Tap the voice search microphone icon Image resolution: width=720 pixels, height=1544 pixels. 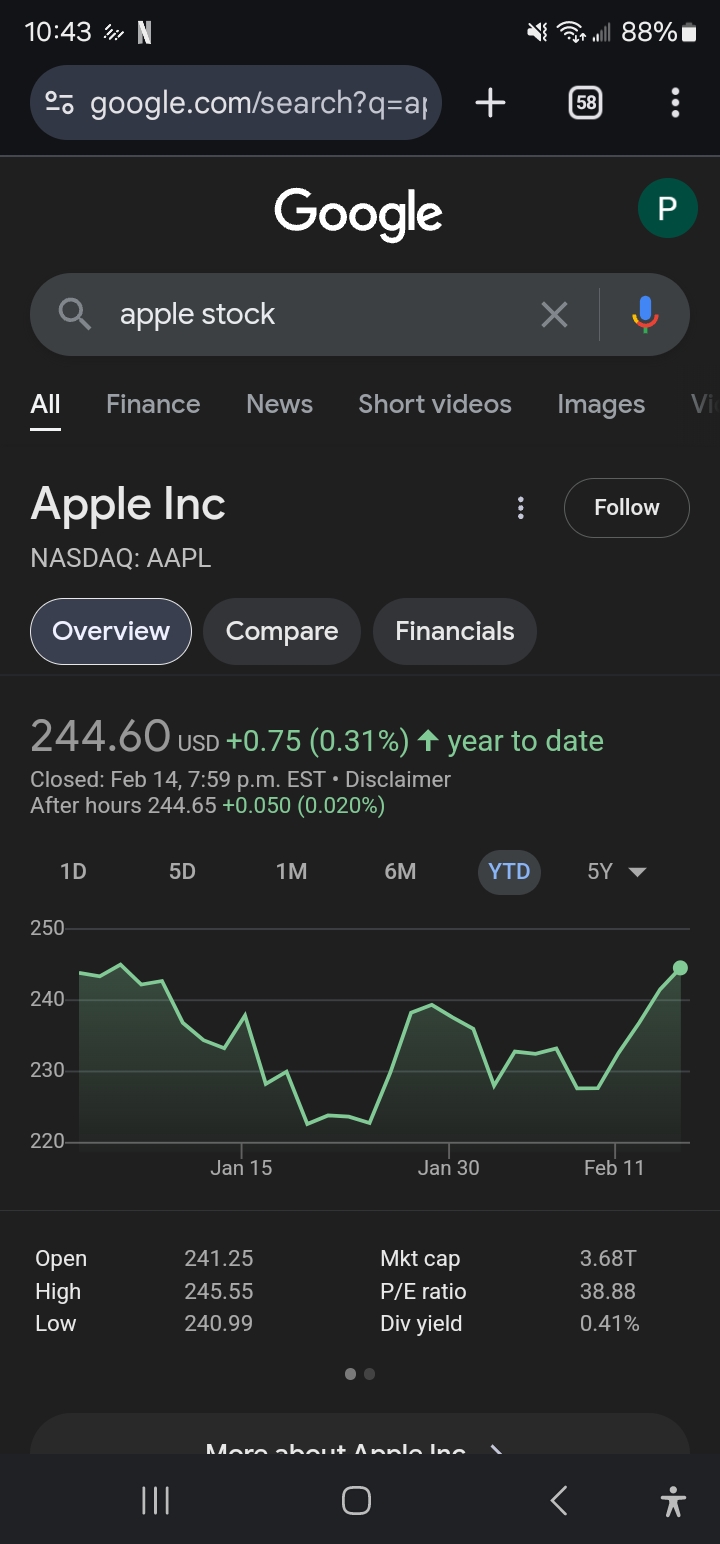645,314
